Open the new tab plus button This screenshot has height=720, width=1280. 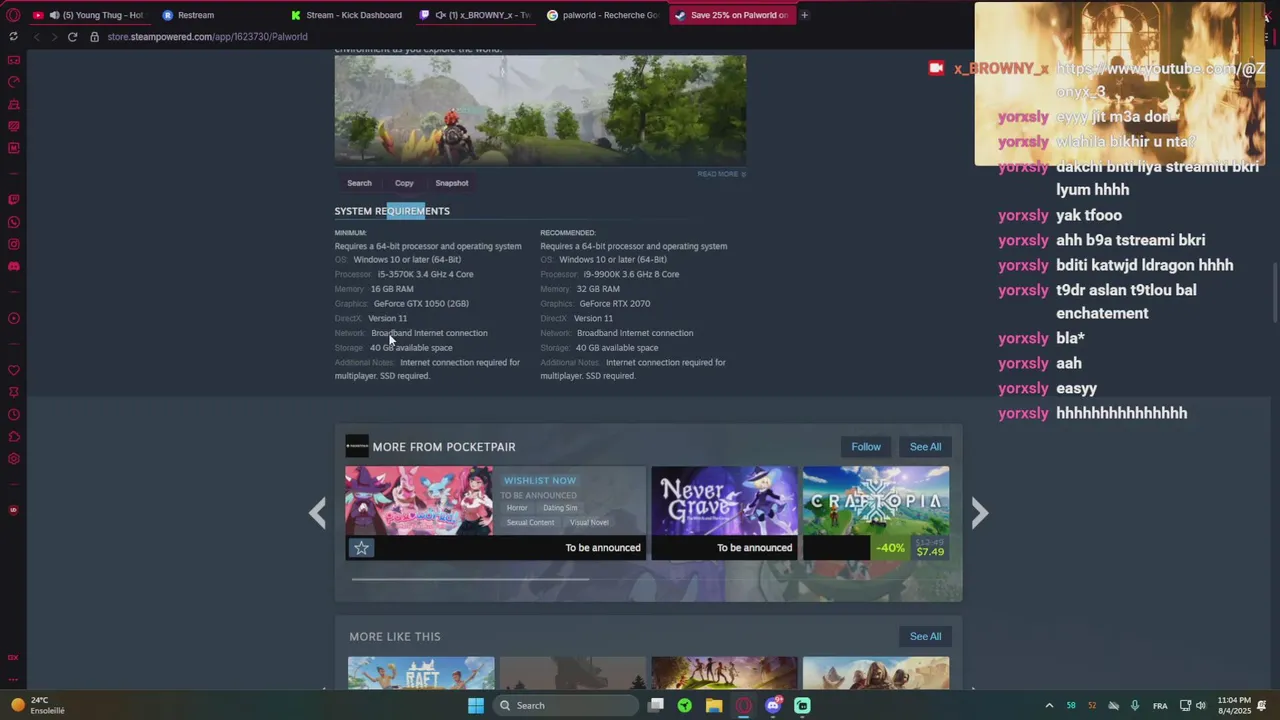tap(804, 15)
